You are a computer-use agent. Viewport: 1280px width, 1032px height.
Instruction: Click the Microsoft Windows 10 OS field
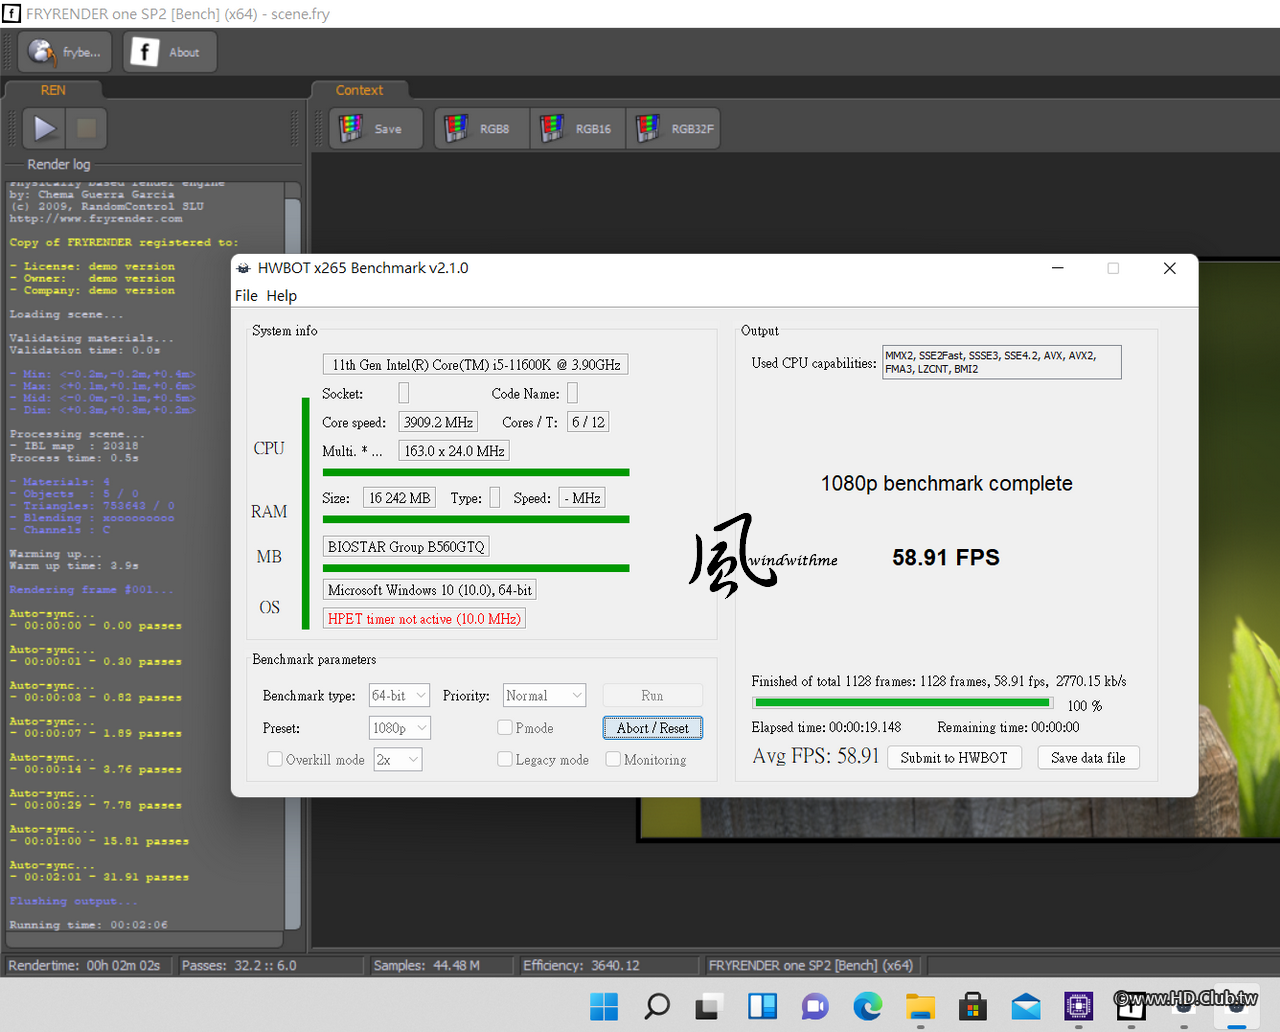click(429, 590)
